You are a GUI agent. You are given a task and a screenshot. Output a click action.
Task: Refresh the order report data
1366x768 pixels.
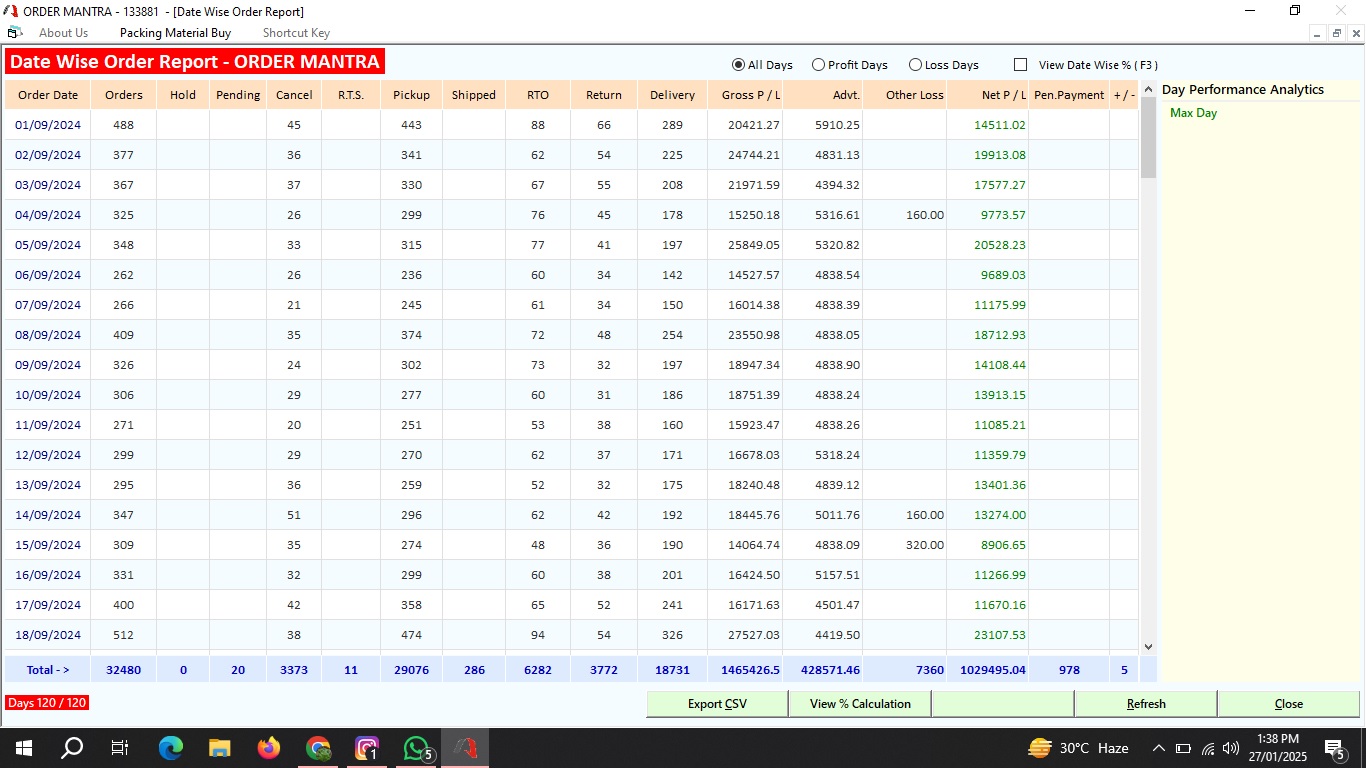[x=1145, y=704]
